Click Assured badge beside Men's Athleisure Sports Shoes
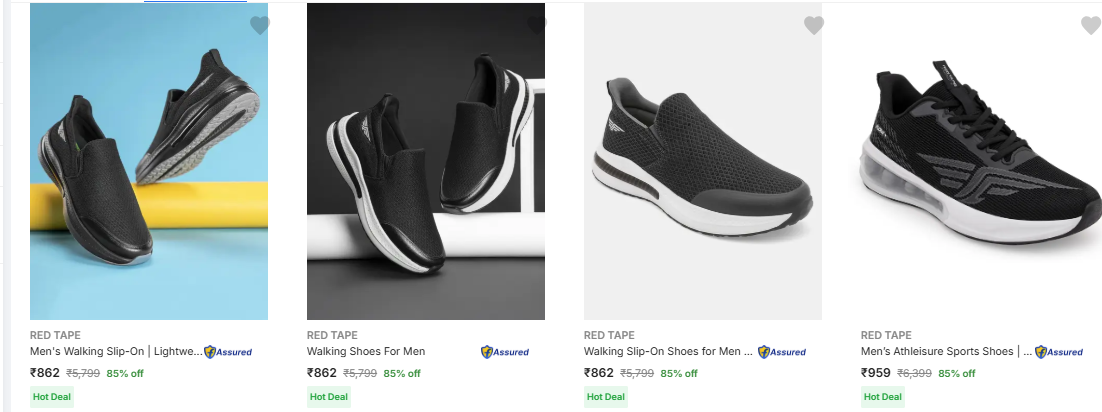Image resolution: width=1102 pixels, height=412 pixels. (1059, 352)
